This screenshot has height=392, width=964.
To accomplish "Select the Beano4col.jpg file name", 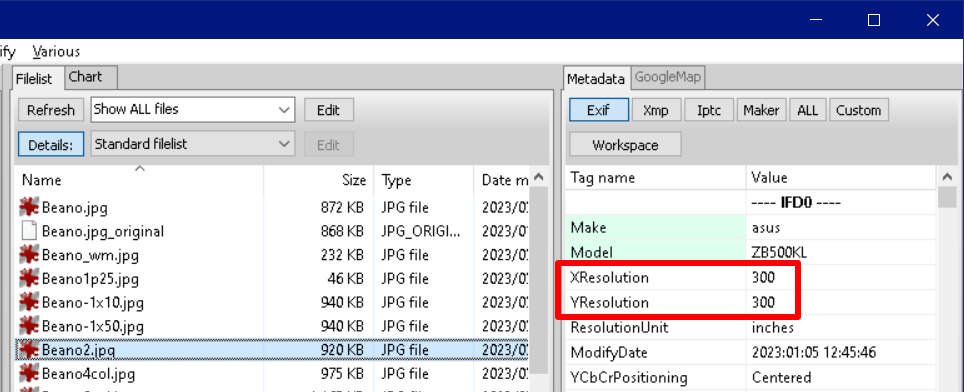I will point(88,373).
